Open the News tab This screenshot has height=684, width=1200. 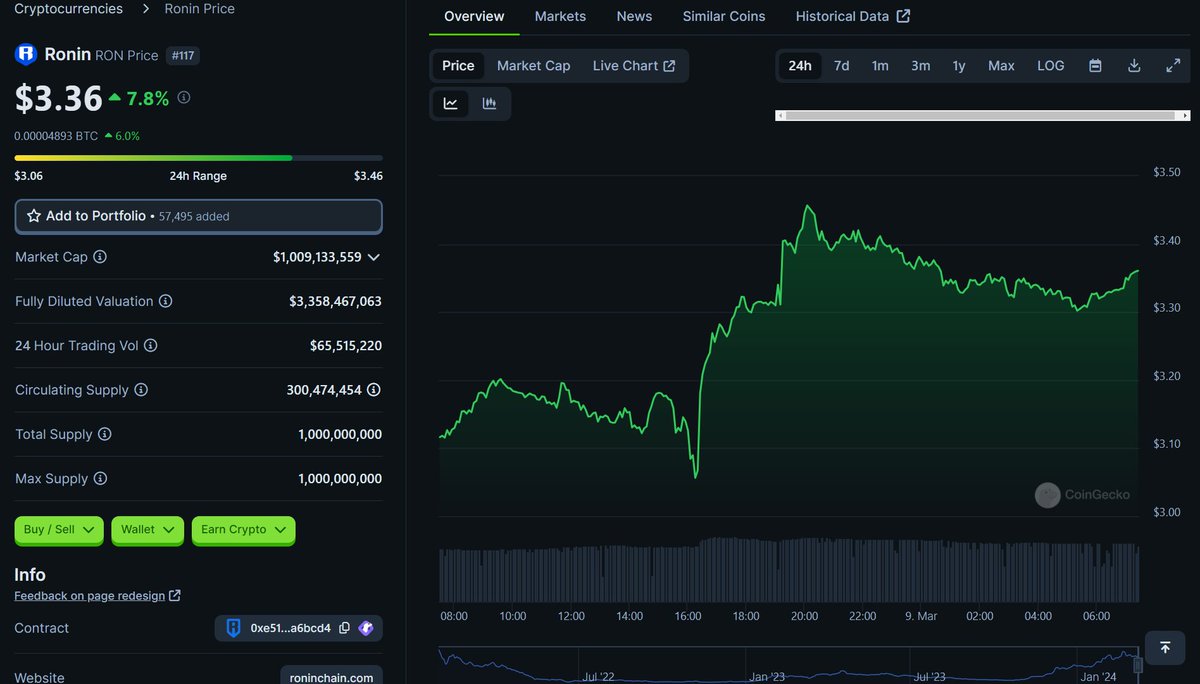click(634, 16)
